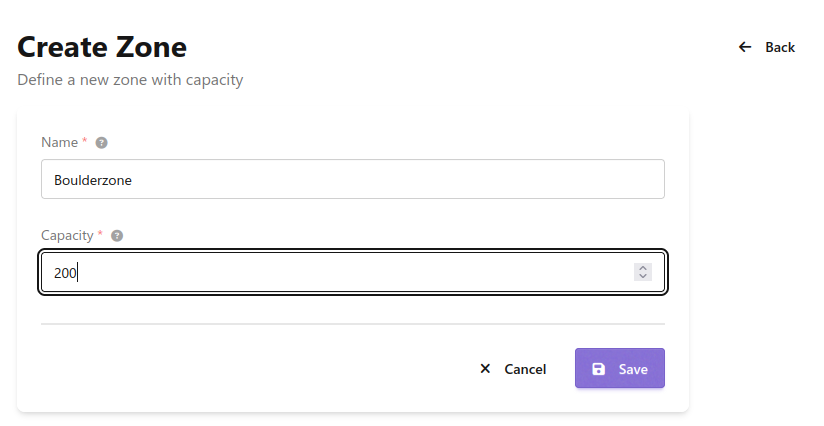Click the Capacity field help icon
824x426 pixels.
pyautogui.click(x=117, y=236)
